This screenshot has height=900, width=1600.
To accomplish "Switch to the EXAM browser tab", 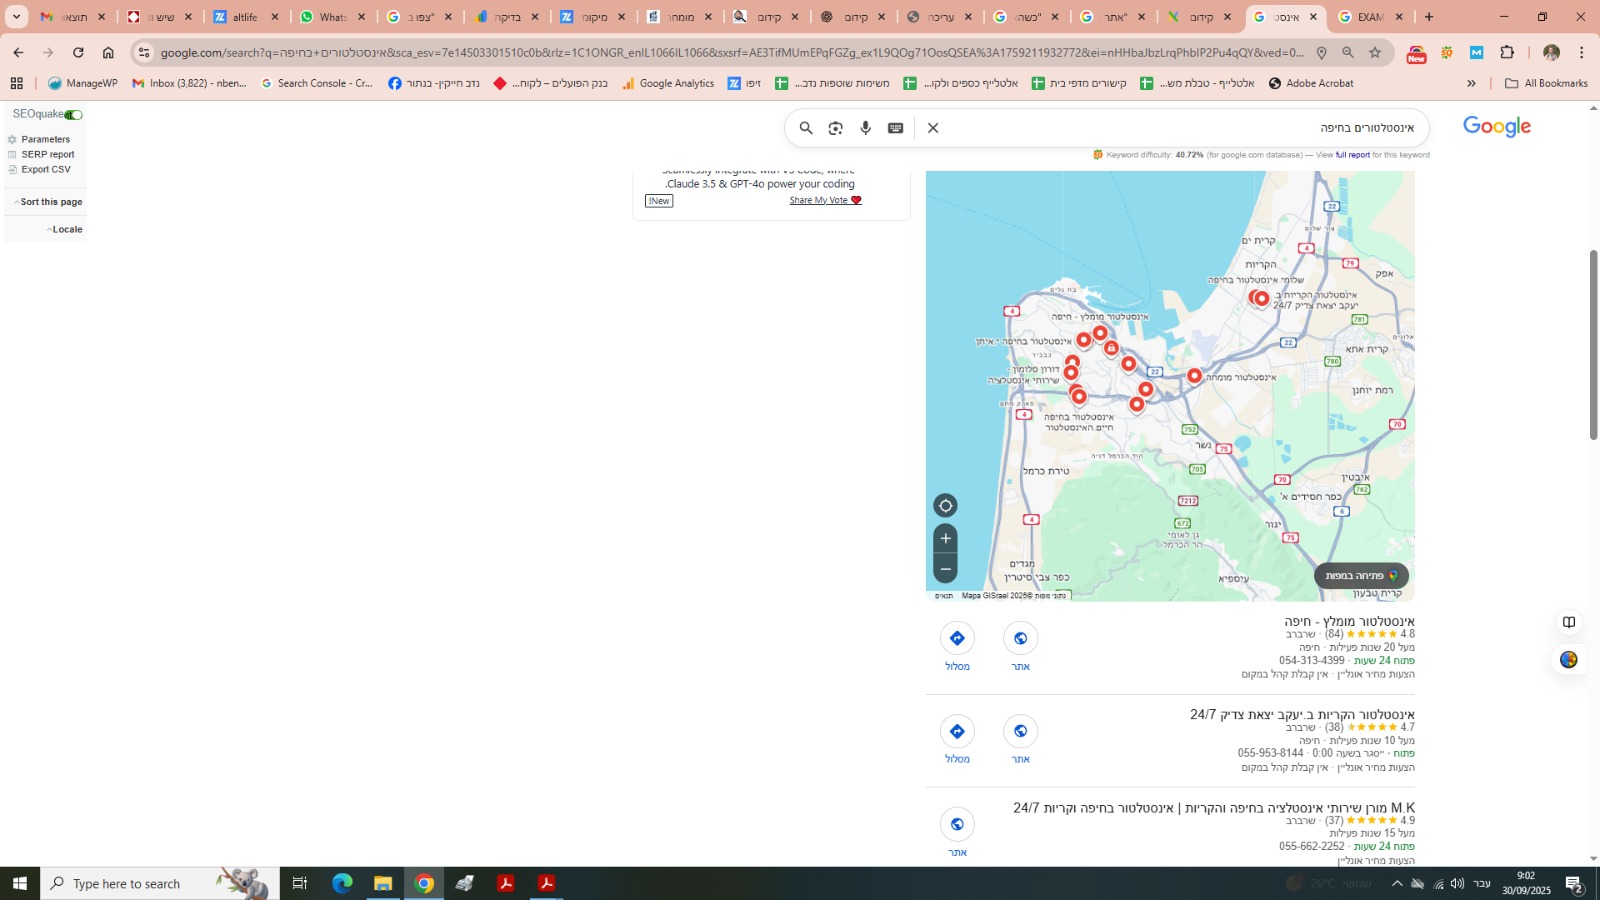I will click(1370, 17).
